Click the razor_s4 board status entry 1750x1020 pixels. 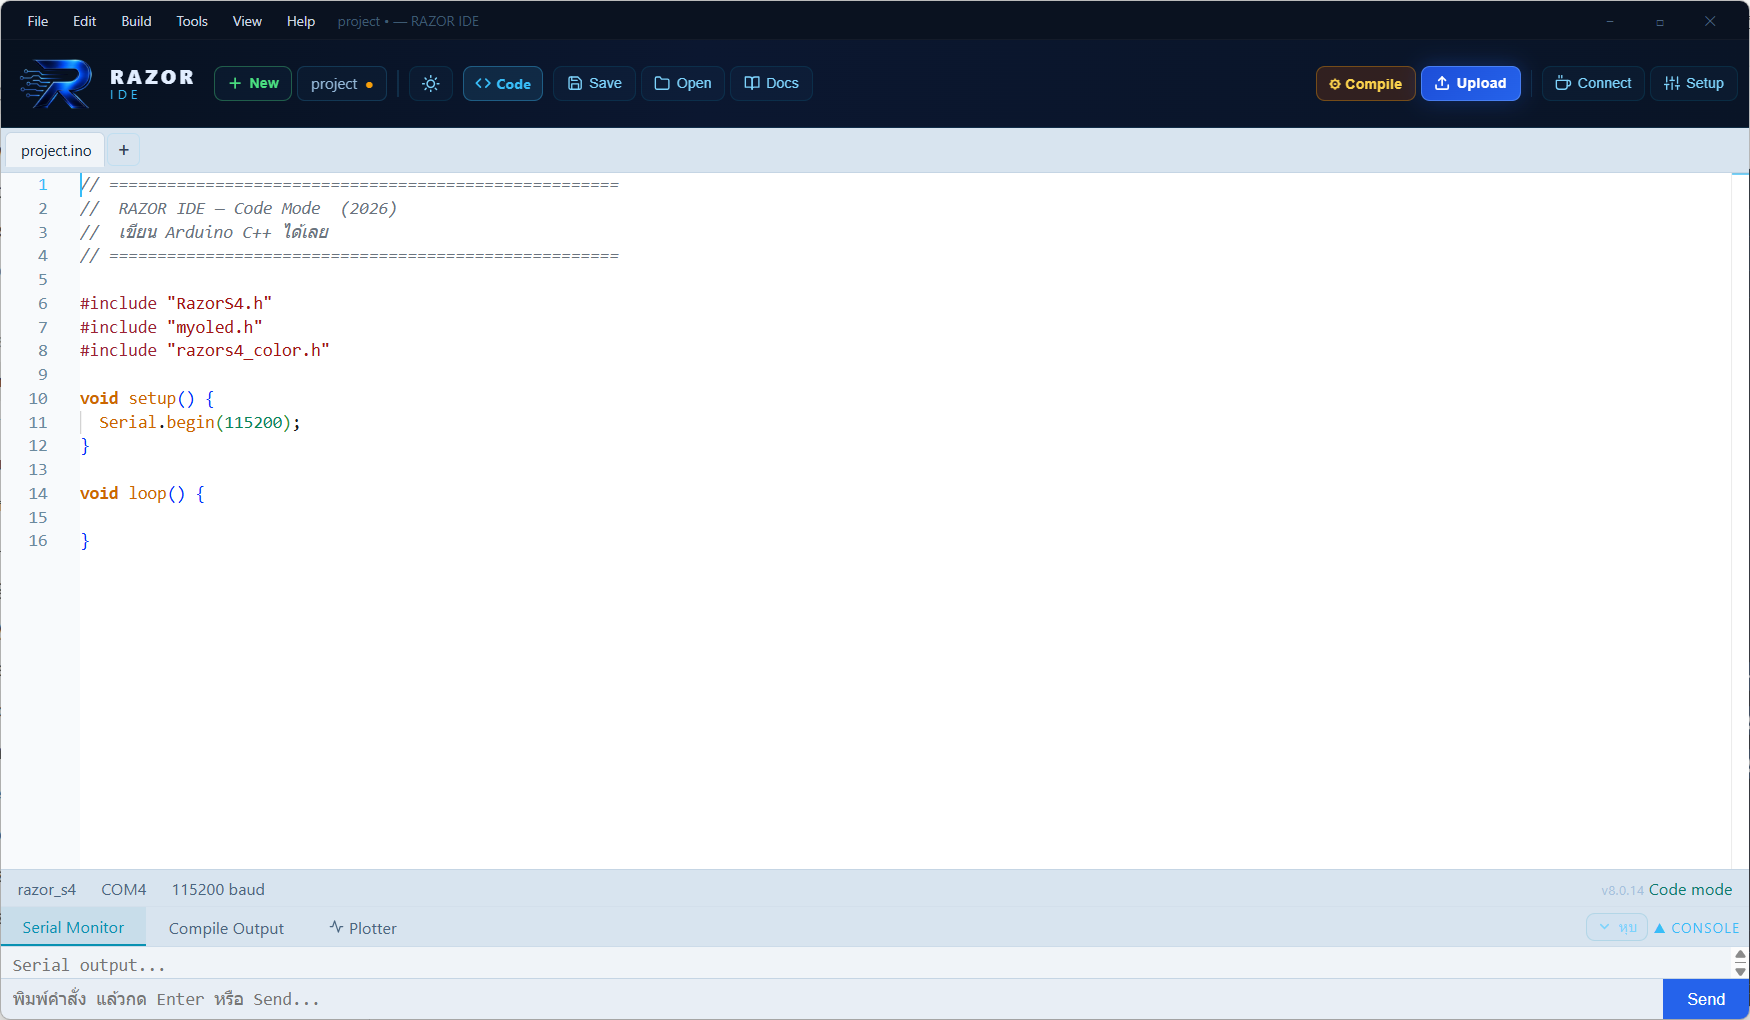pyautogui.click(x=47, y=890)
